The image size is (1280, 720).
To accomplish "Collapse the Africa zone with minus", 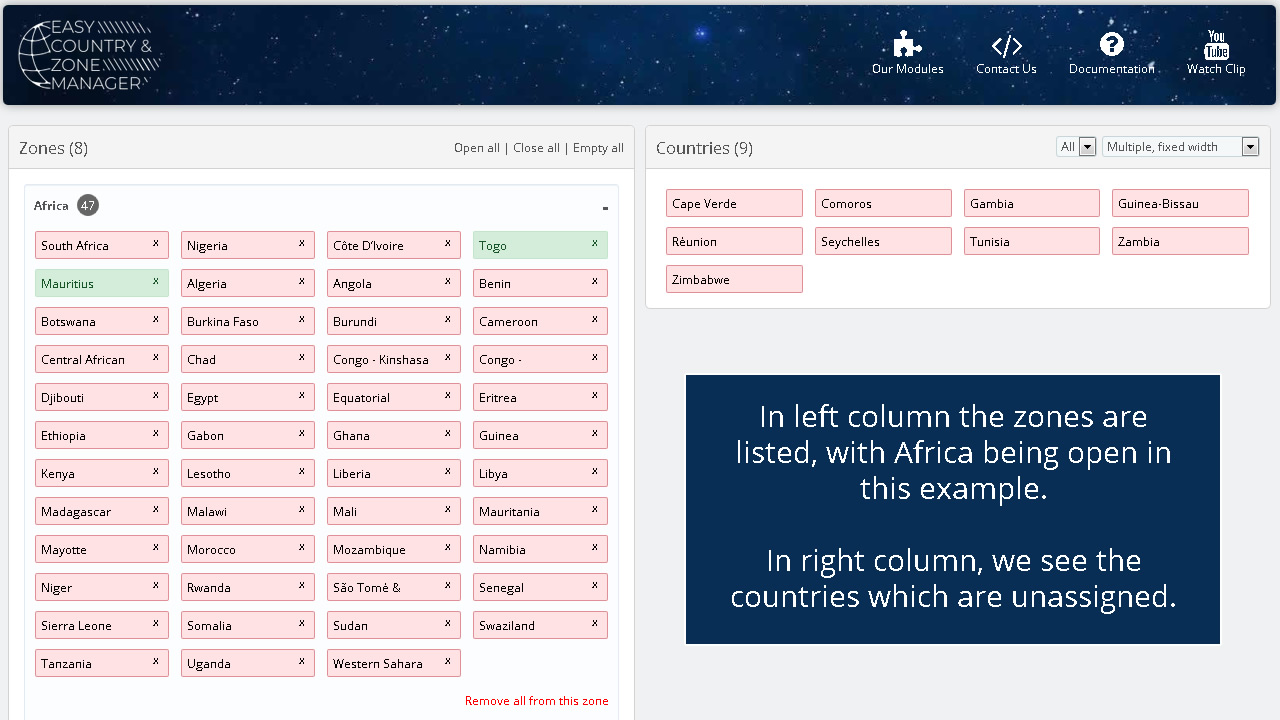I will pyautogui.click(x=605, y=208).
